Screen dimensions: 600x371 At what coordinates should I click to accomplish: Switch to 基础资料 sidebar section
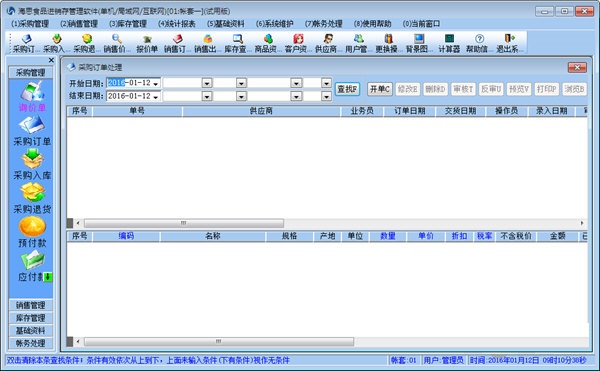coord(31,330)
